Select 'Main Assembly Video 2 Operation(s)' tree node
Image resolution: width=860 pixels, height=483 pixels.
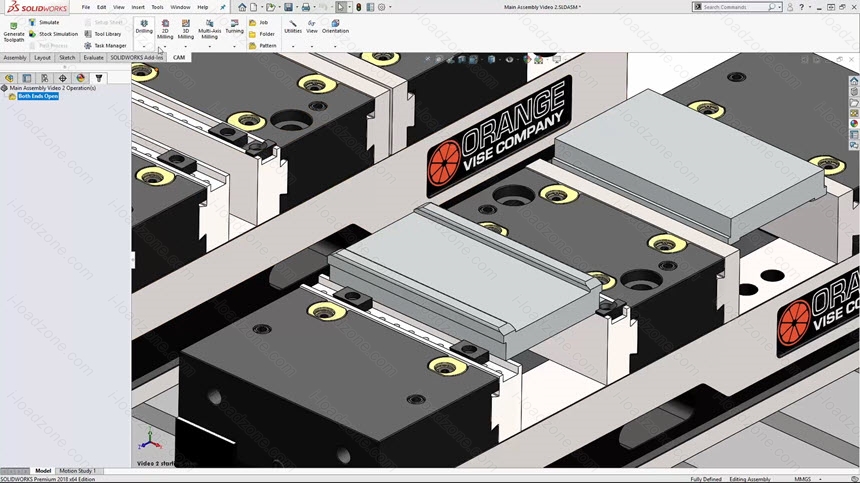[52, 88]
